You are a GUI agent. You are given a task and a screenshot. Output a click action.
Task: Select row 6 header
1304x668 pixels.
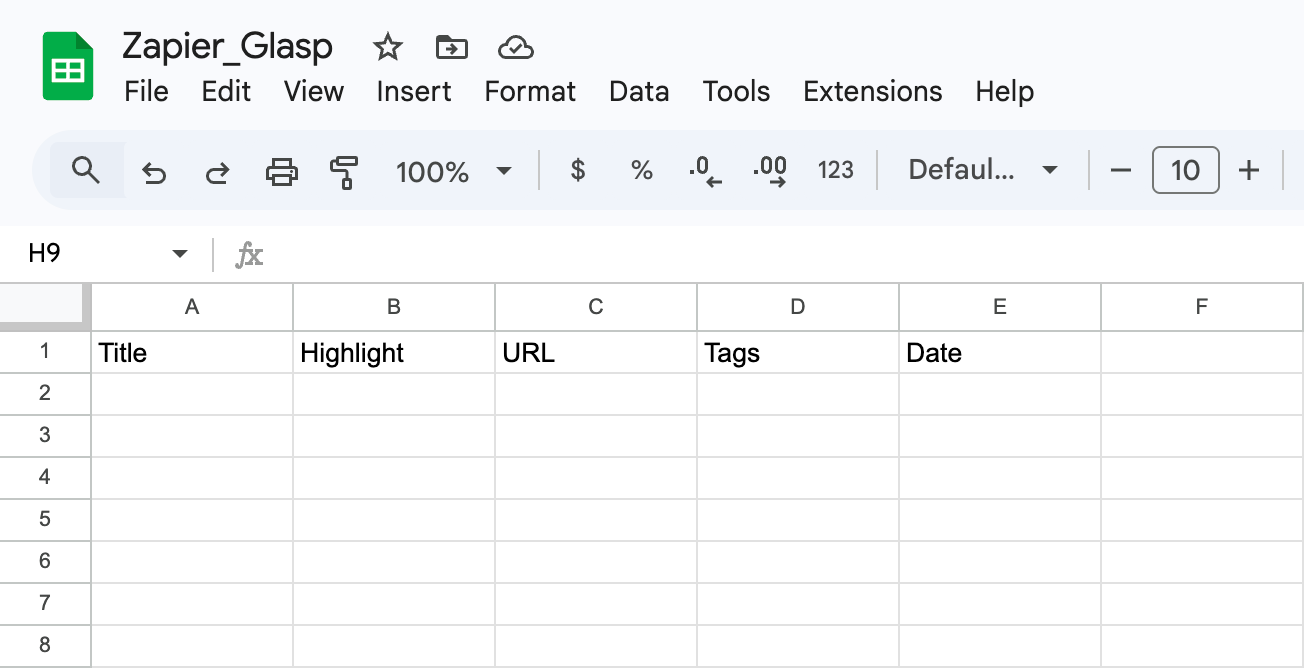click(x=45, y=562)
